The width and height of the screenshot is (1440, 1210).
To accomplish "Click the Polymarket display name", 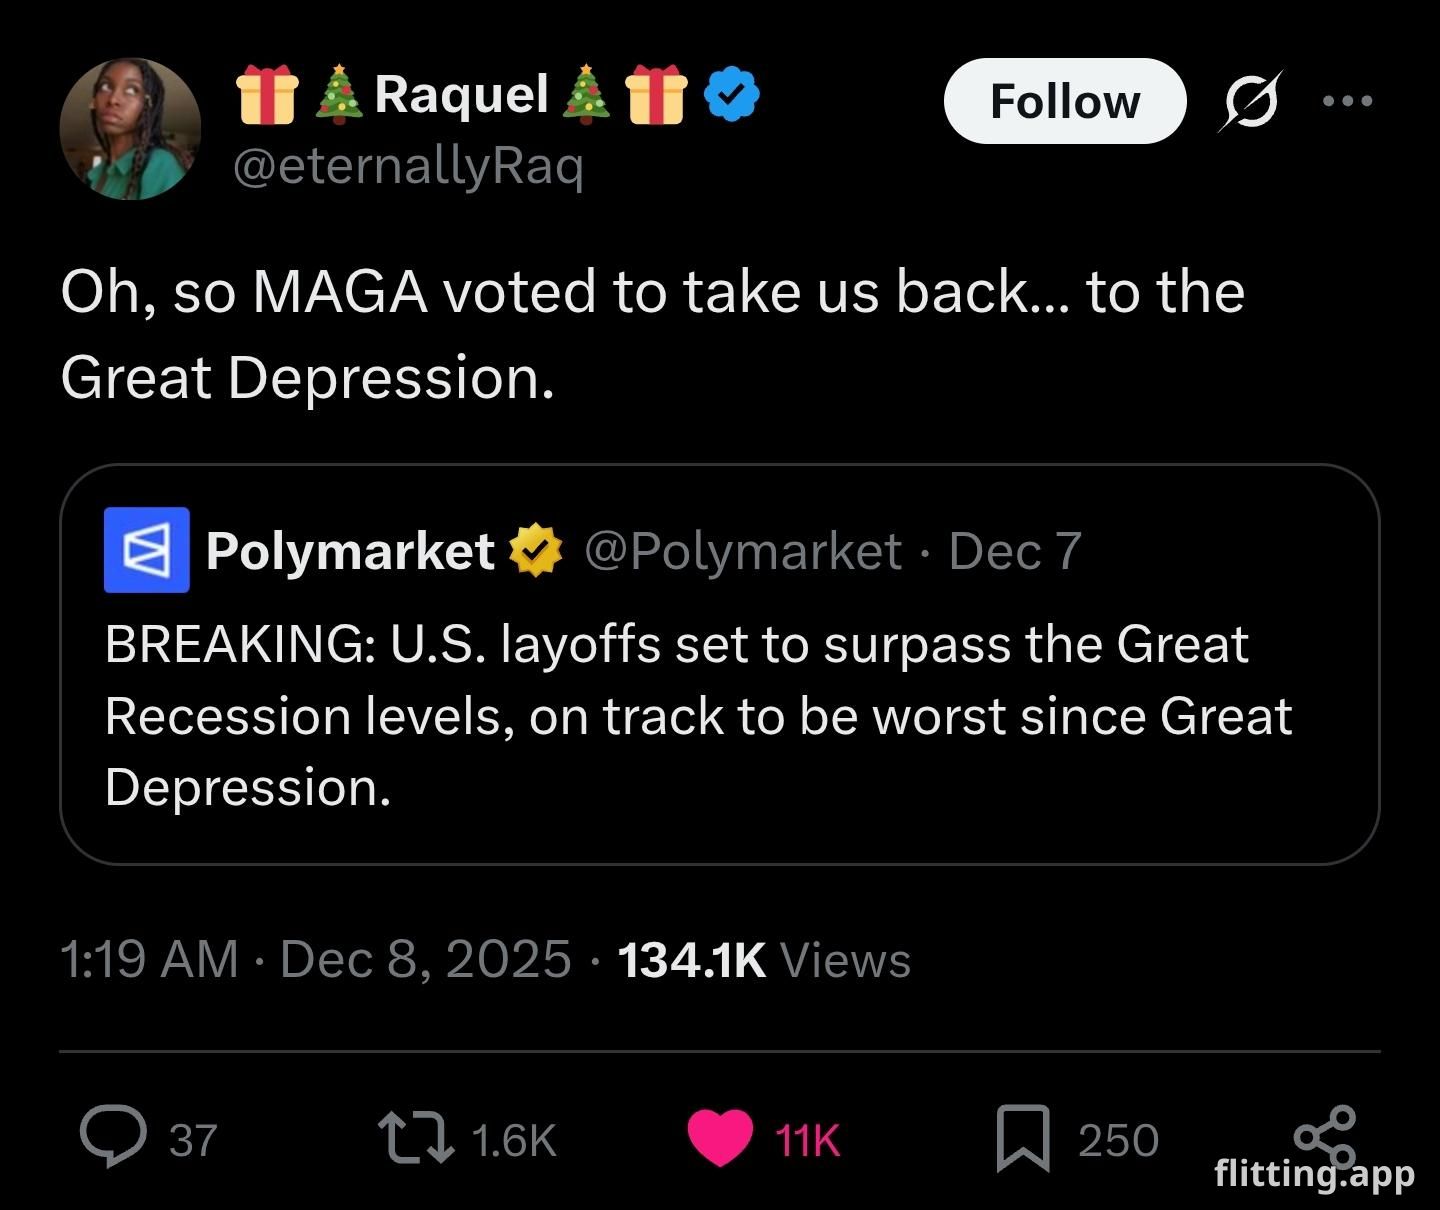I will (350, 551).
